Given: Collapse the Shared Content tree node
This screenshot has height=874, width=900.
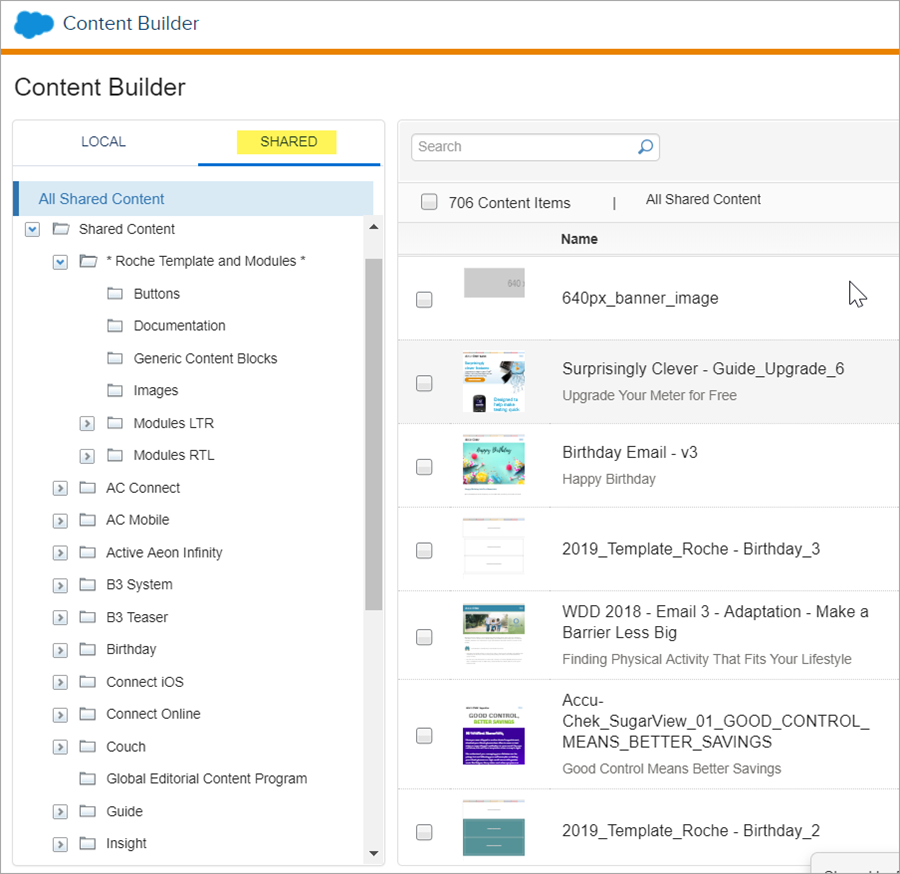Looking at the screenshot, I should [x=32, y=230].
